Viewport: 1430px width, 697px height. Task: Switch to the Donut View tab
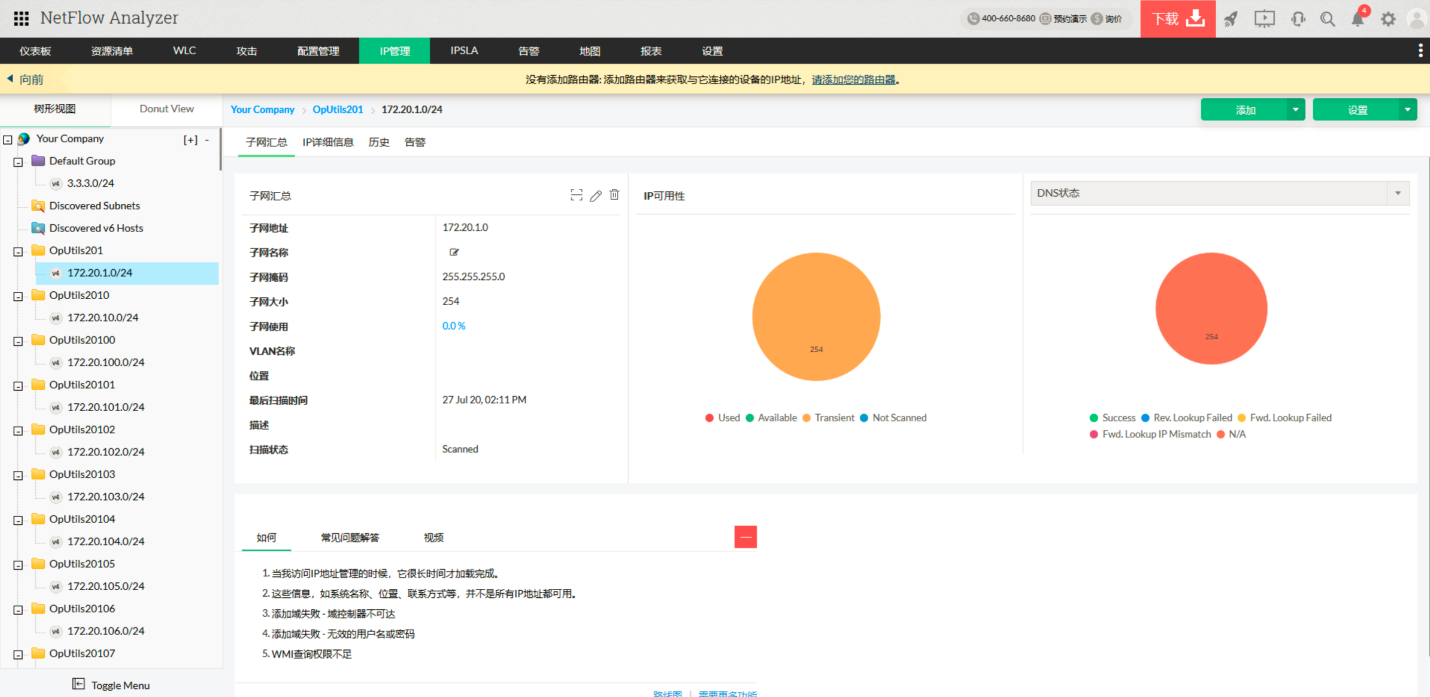click(167, 109)
